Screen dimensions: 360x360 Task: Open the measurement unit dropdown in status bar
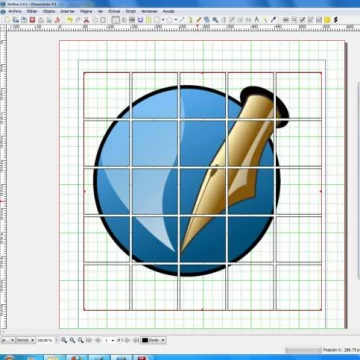(x=8, y=340)
